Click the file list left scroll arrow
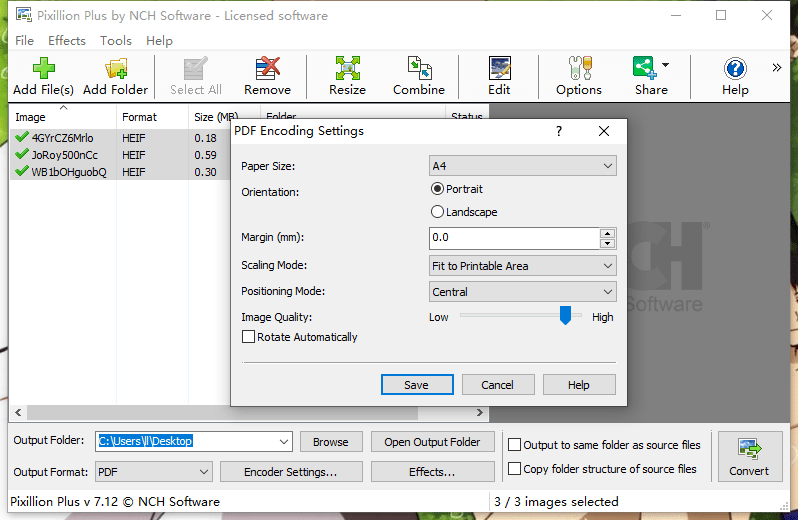This screenshot has height=520, width=798. click(x=18, y=412)
